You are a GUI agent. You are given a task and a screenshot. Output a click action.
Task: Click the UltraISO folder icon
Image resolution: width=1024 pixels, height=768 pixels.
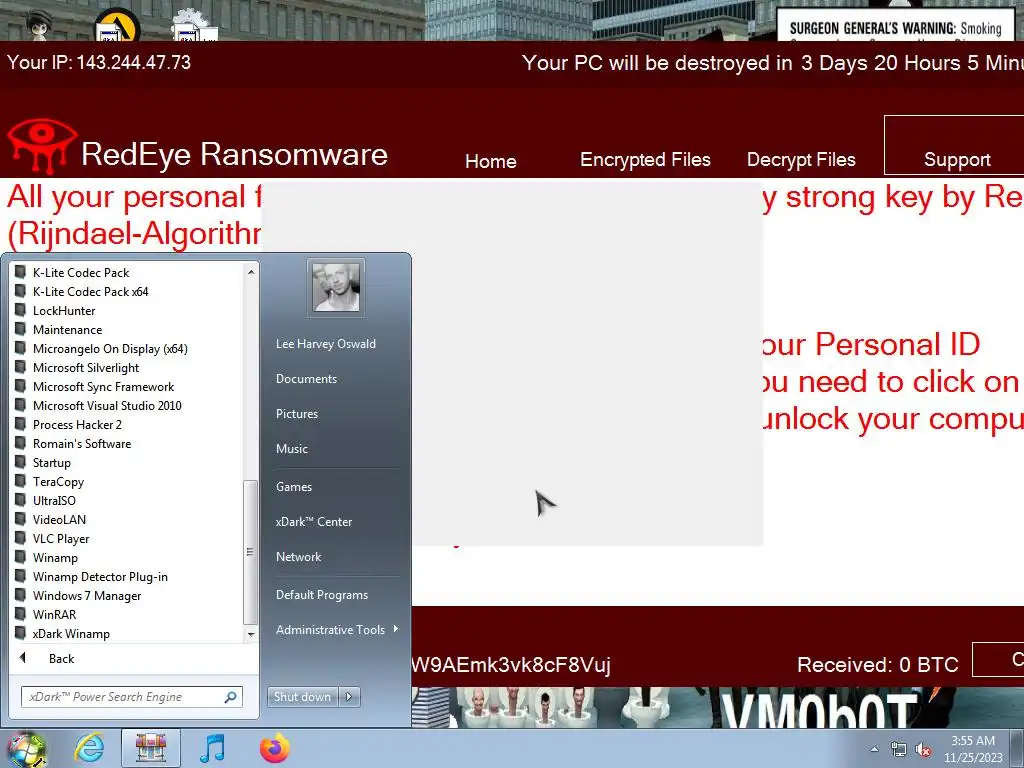(20, 500)
